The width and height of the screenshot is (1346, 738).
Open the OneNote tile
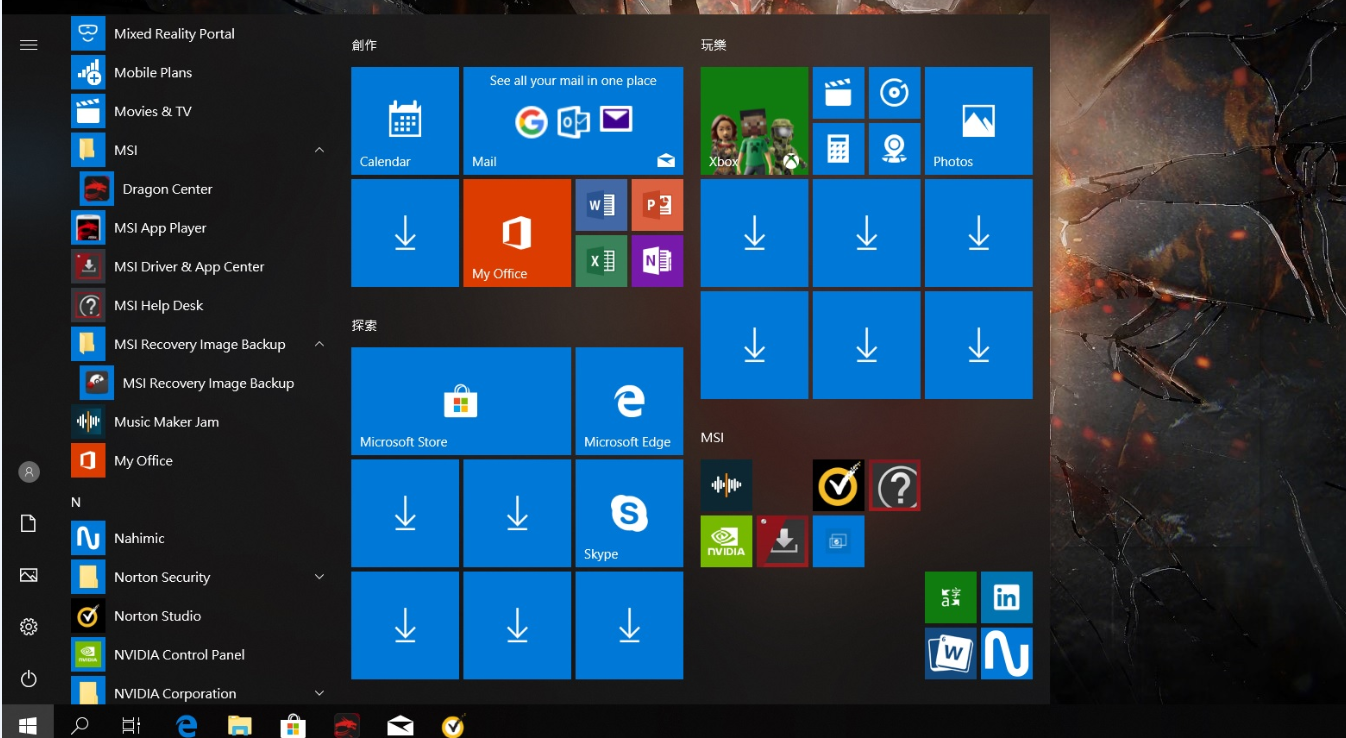pyautogui.click(x=657, y=261)
